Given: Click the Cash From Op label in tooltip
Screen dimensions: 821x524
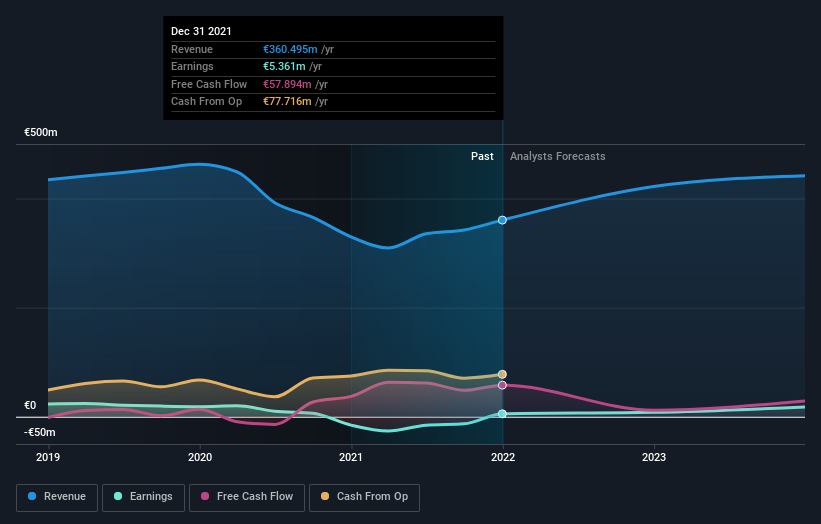Looking at the screenshot, I should click(x=206, y=102).
